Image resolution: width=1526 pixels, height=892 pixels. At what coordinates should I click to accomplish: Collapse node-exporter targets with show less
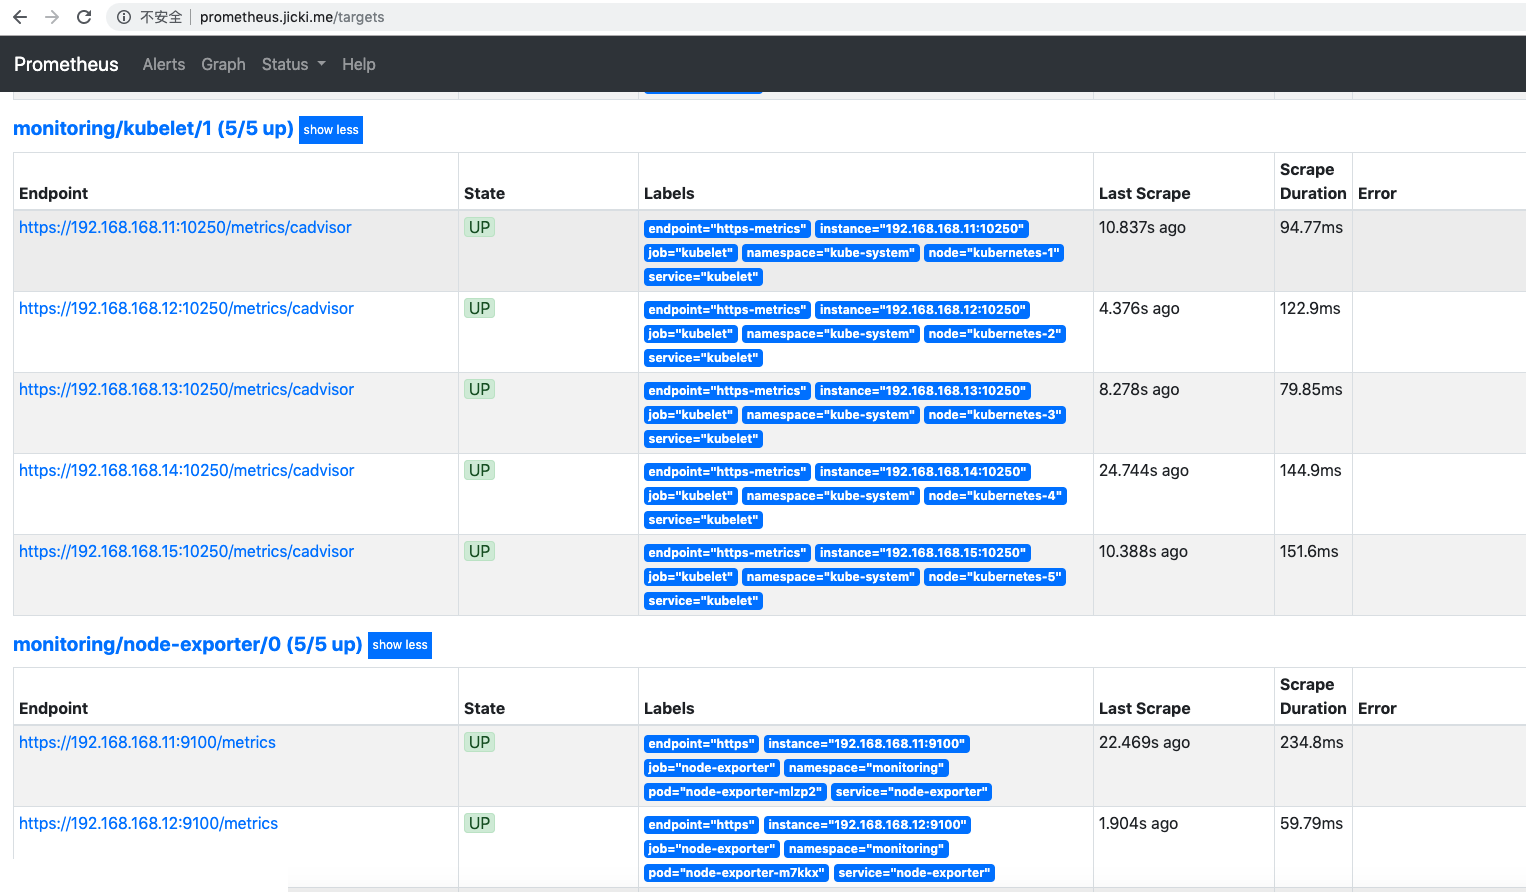[400, 645]
